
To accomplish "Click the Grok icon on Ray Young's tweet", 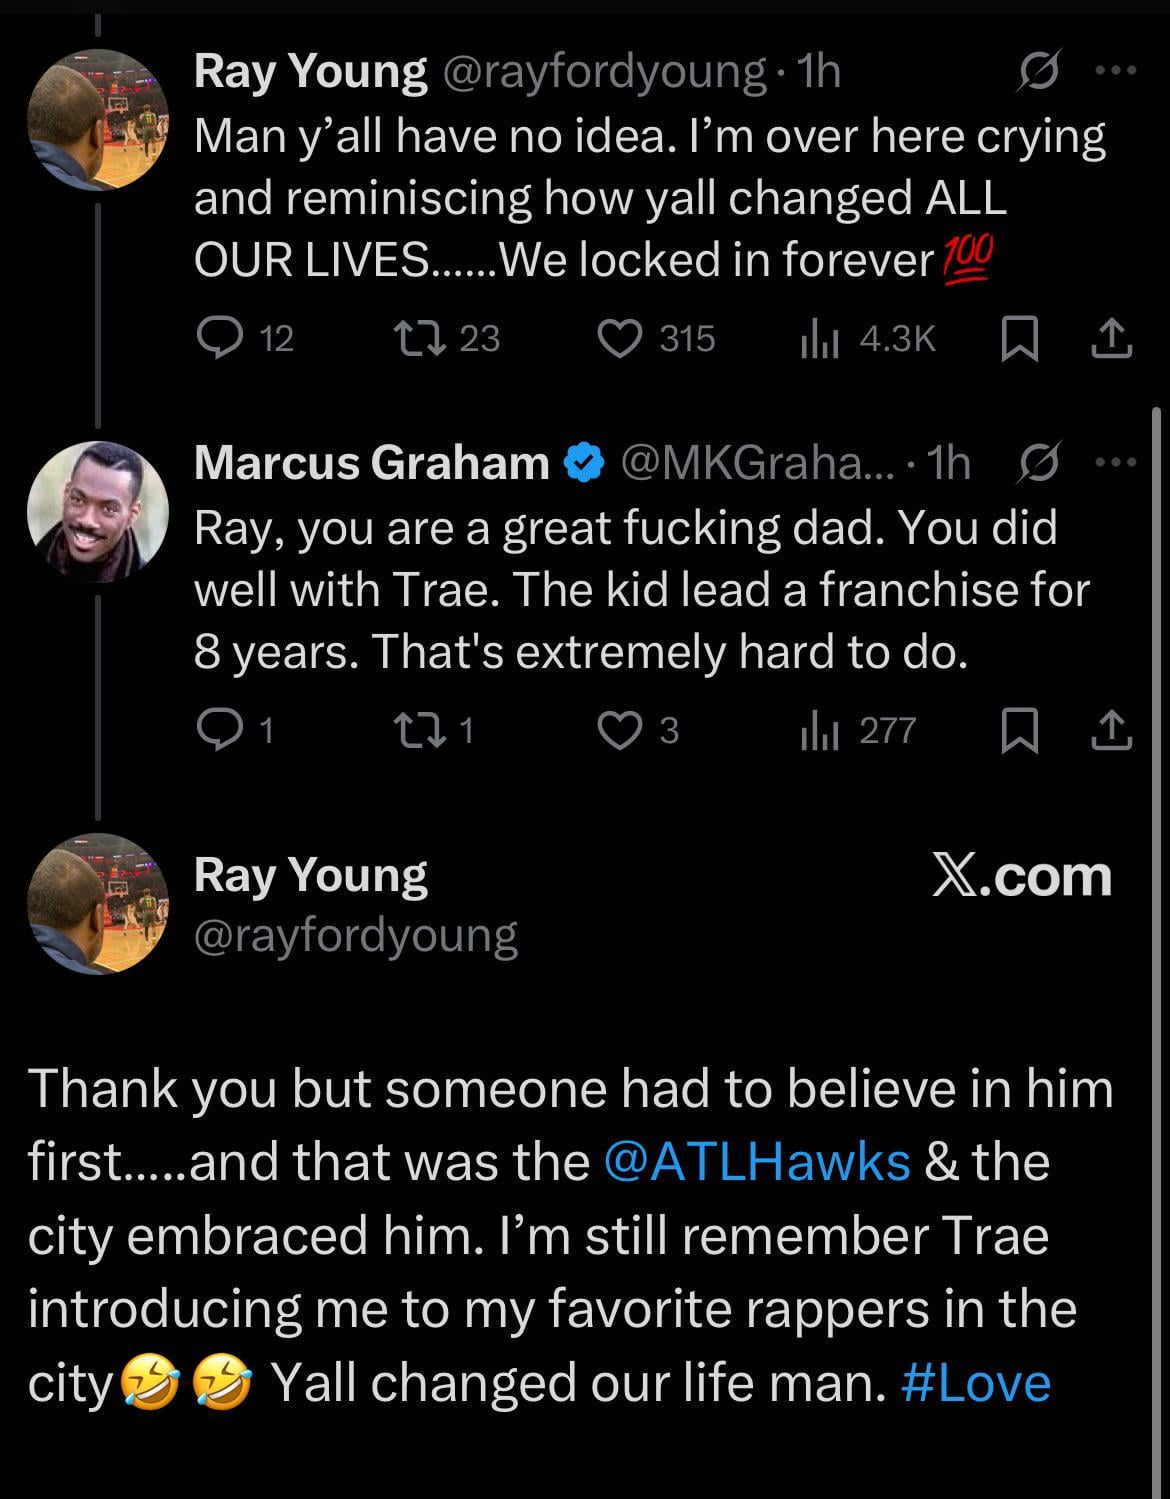I will coord(1038,71).
